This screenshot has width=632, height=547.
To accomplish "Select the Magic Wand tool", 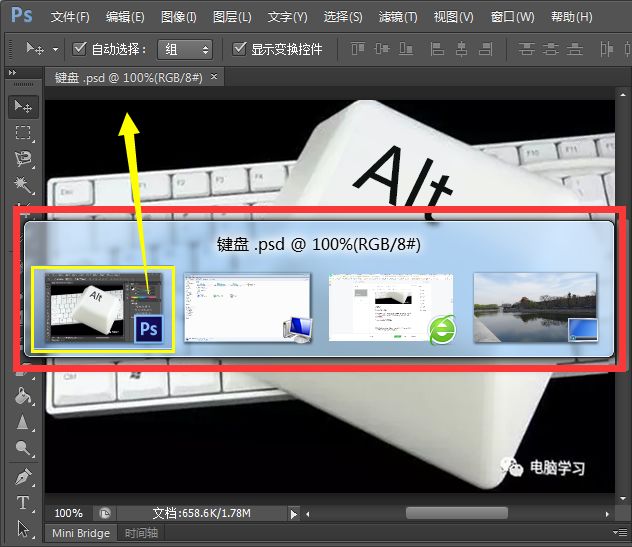I will [x=23, y=185].
